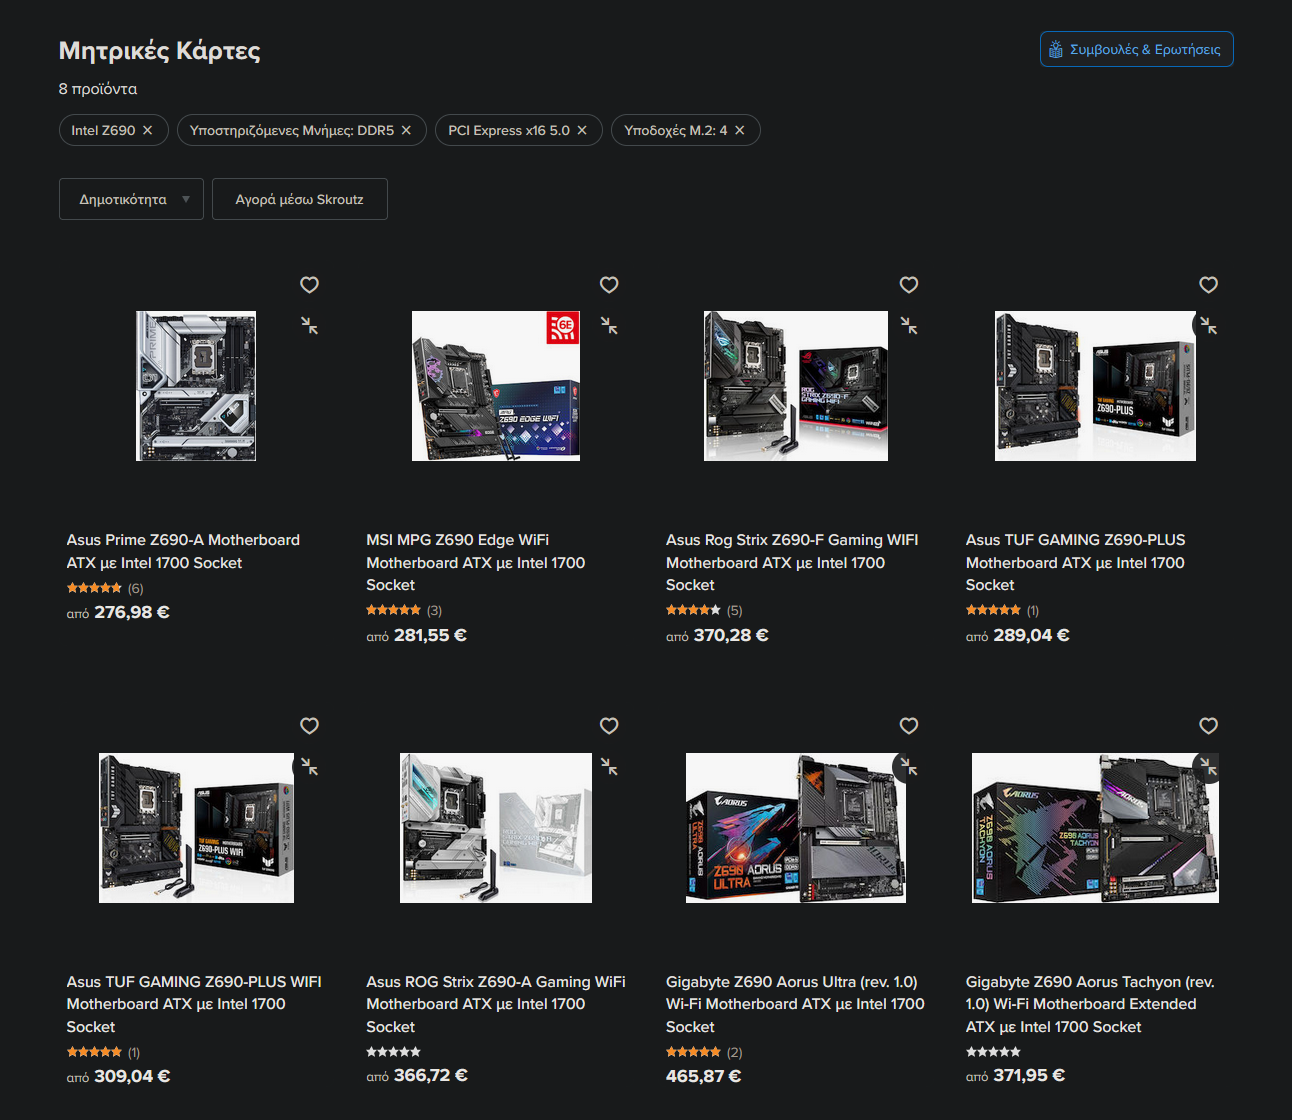Add Asus ROG Strix Z690-A to wishlist

(609, 726)
